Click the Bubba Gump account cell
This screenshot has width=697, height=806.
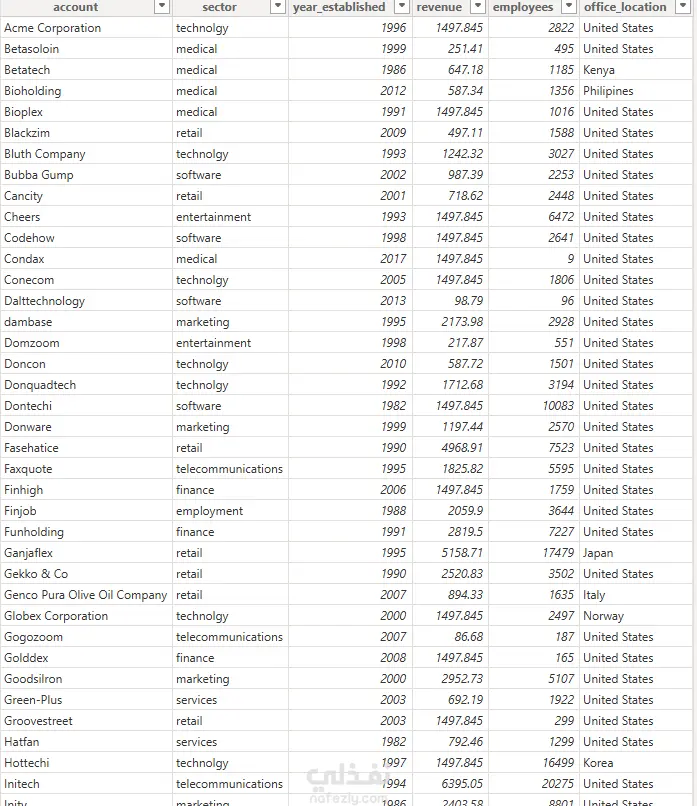86,175
